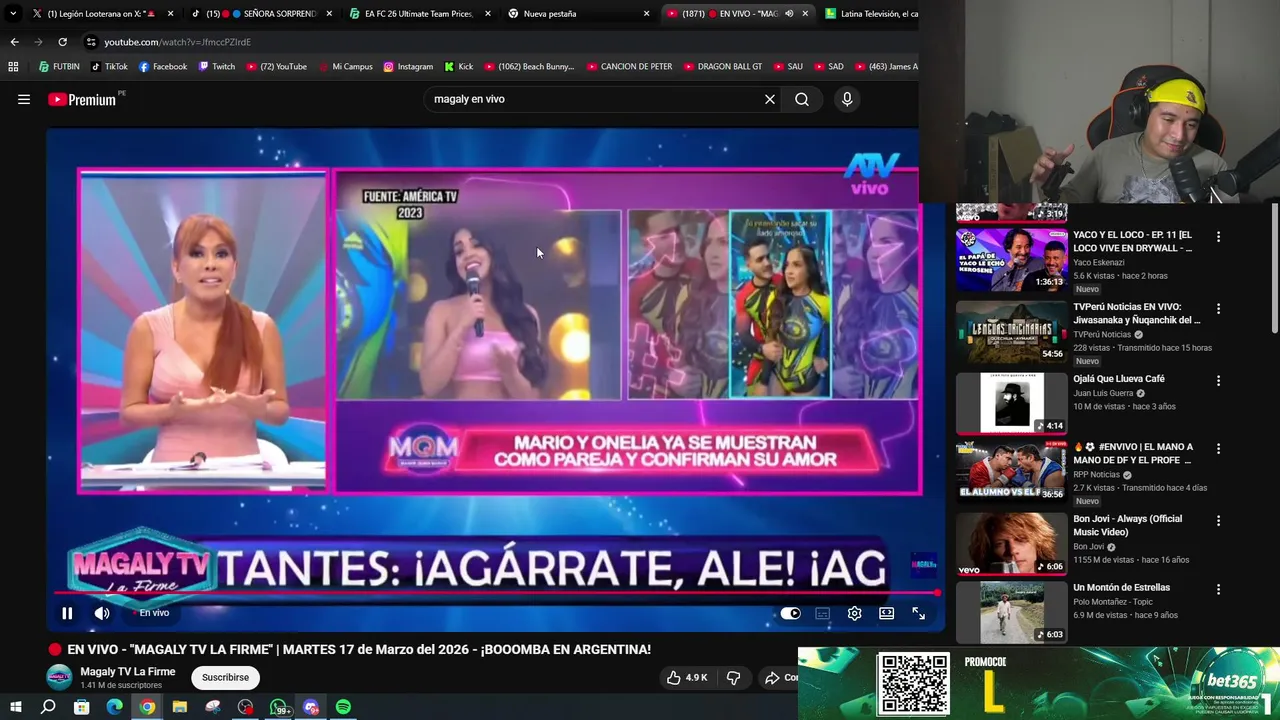Open the Un Montón de Estrellas video title

[1121, 588]
